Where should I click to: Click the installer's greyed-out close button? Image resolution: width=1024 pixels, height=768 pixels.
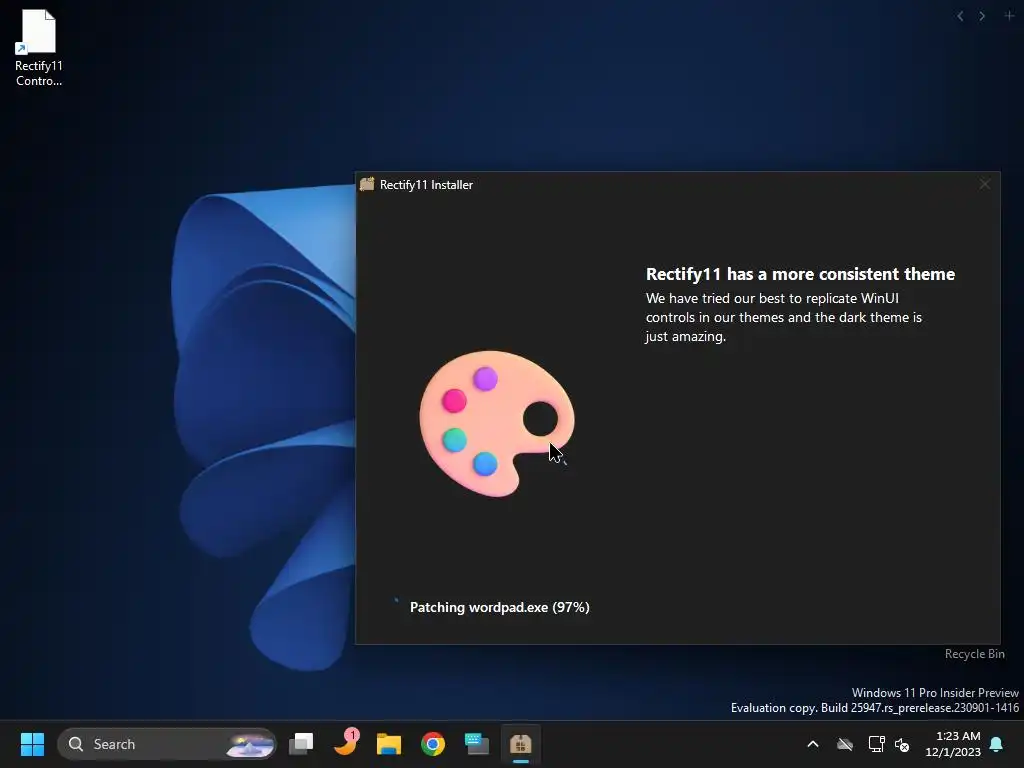tap(984, 184)
